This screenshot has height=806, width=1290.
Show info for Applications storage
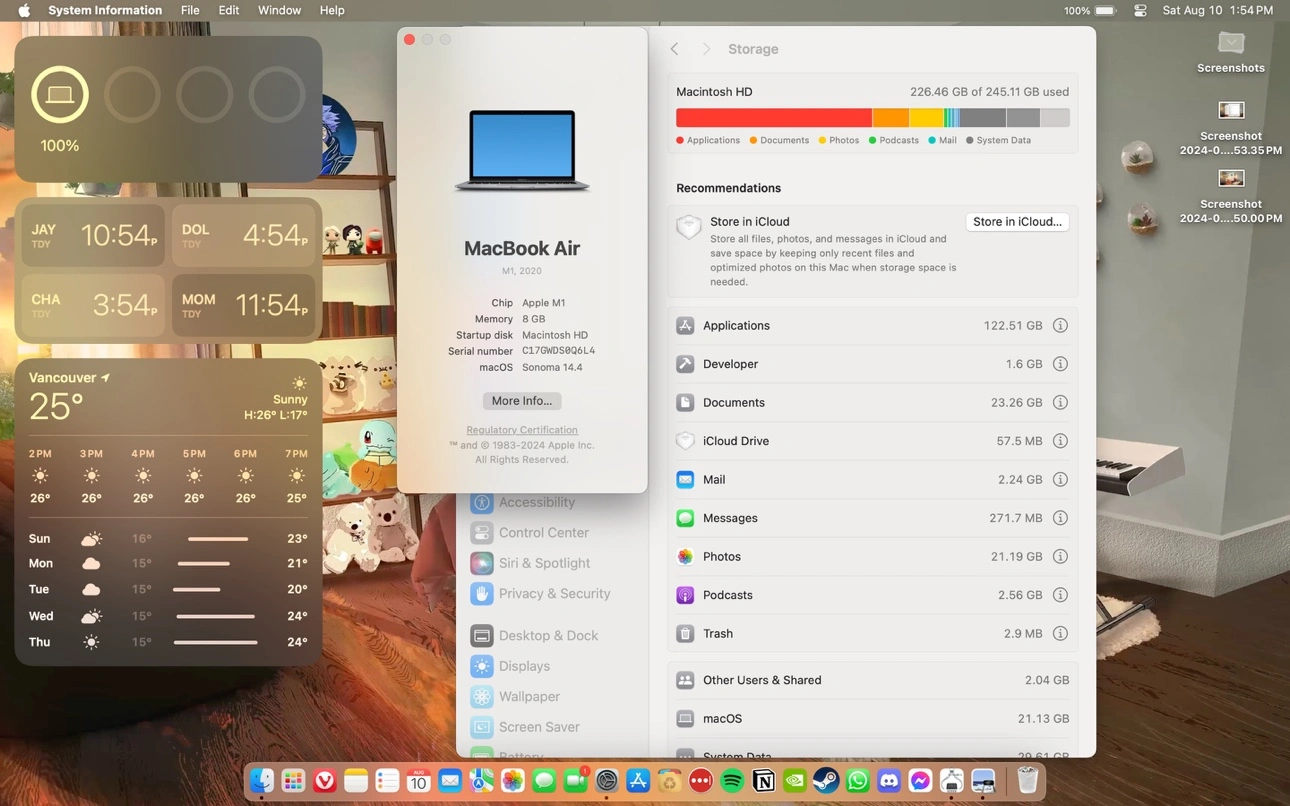coord(1060,326)
